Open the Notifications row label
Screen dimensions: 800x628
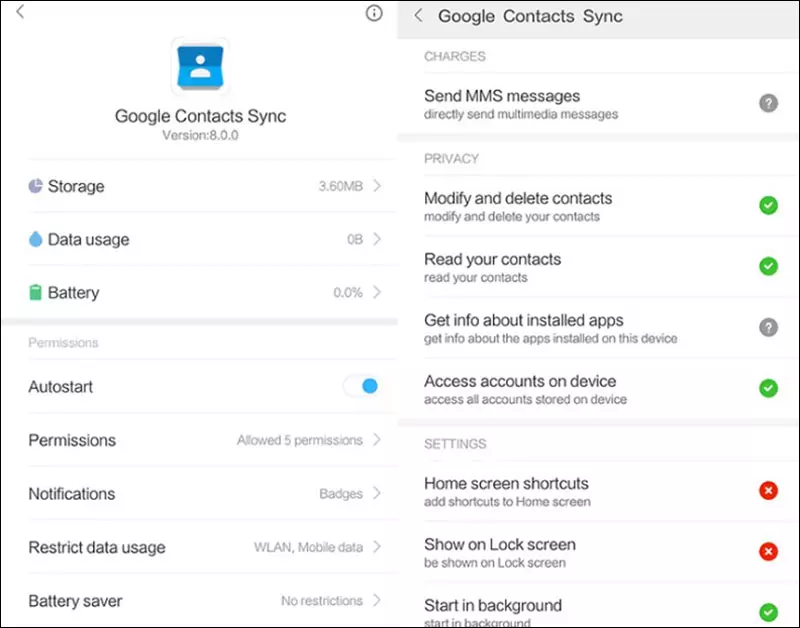coord(72,494)
